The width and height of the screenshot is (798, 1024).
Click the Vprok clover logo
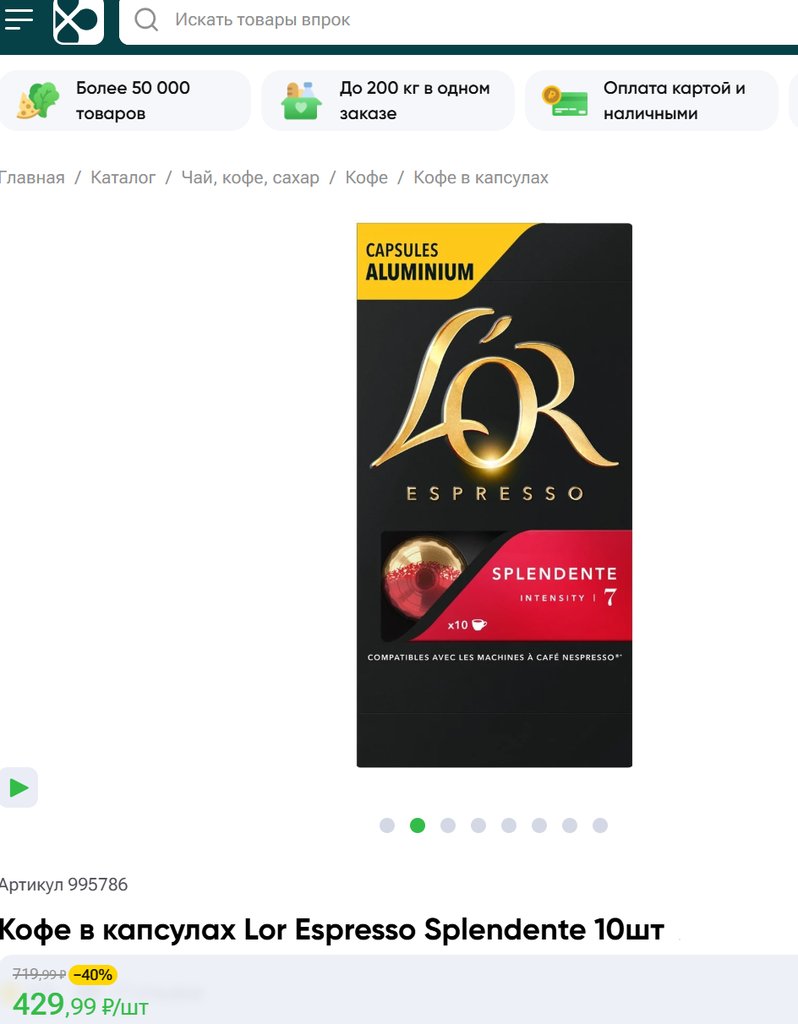pyautogui.click(x=78, y=21)
